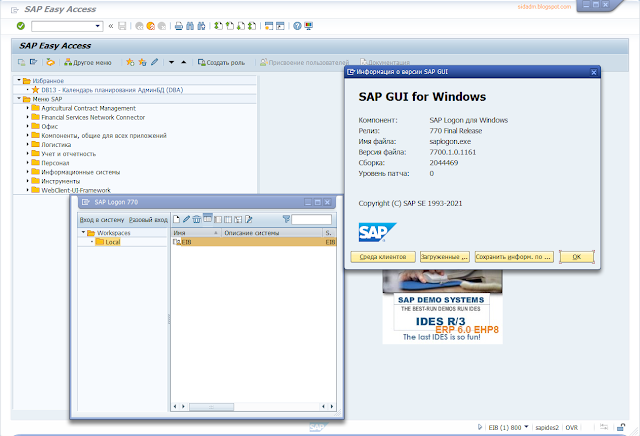Click the First Page icon
640x436 pixels.
pos(219,26)
